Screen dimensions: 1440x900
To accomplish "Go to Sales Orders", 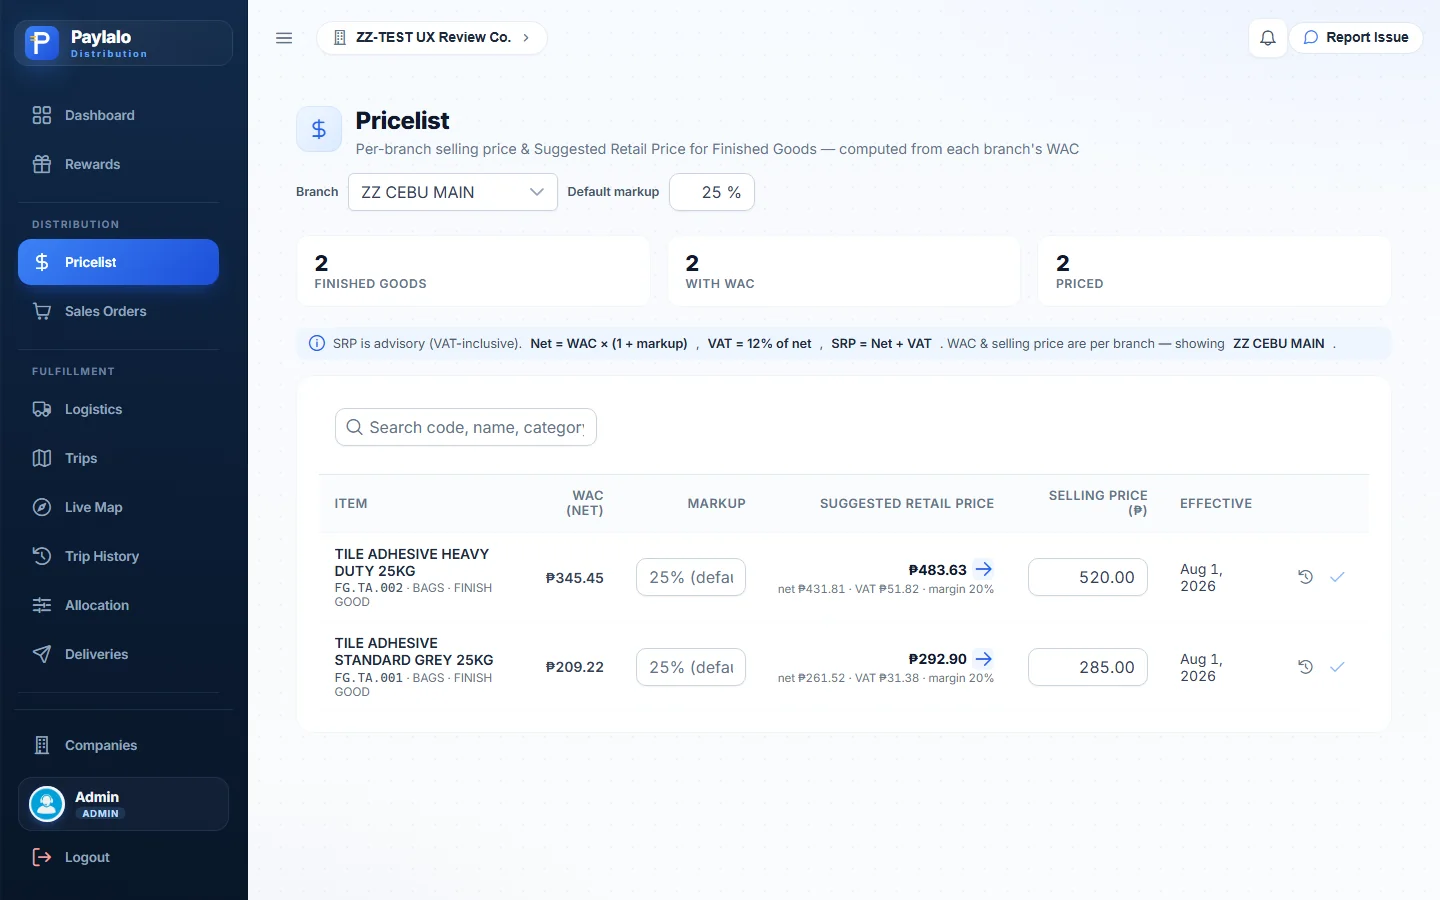I will point(118,311).
